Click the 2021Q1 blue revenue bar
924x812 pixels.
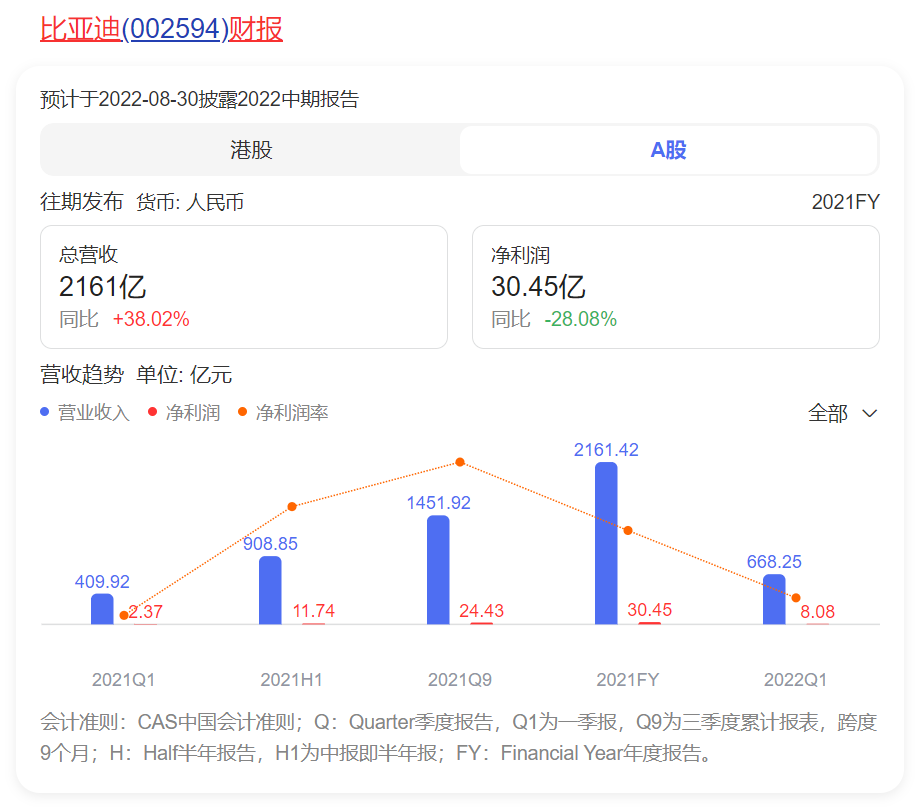[x=102, y=609]
